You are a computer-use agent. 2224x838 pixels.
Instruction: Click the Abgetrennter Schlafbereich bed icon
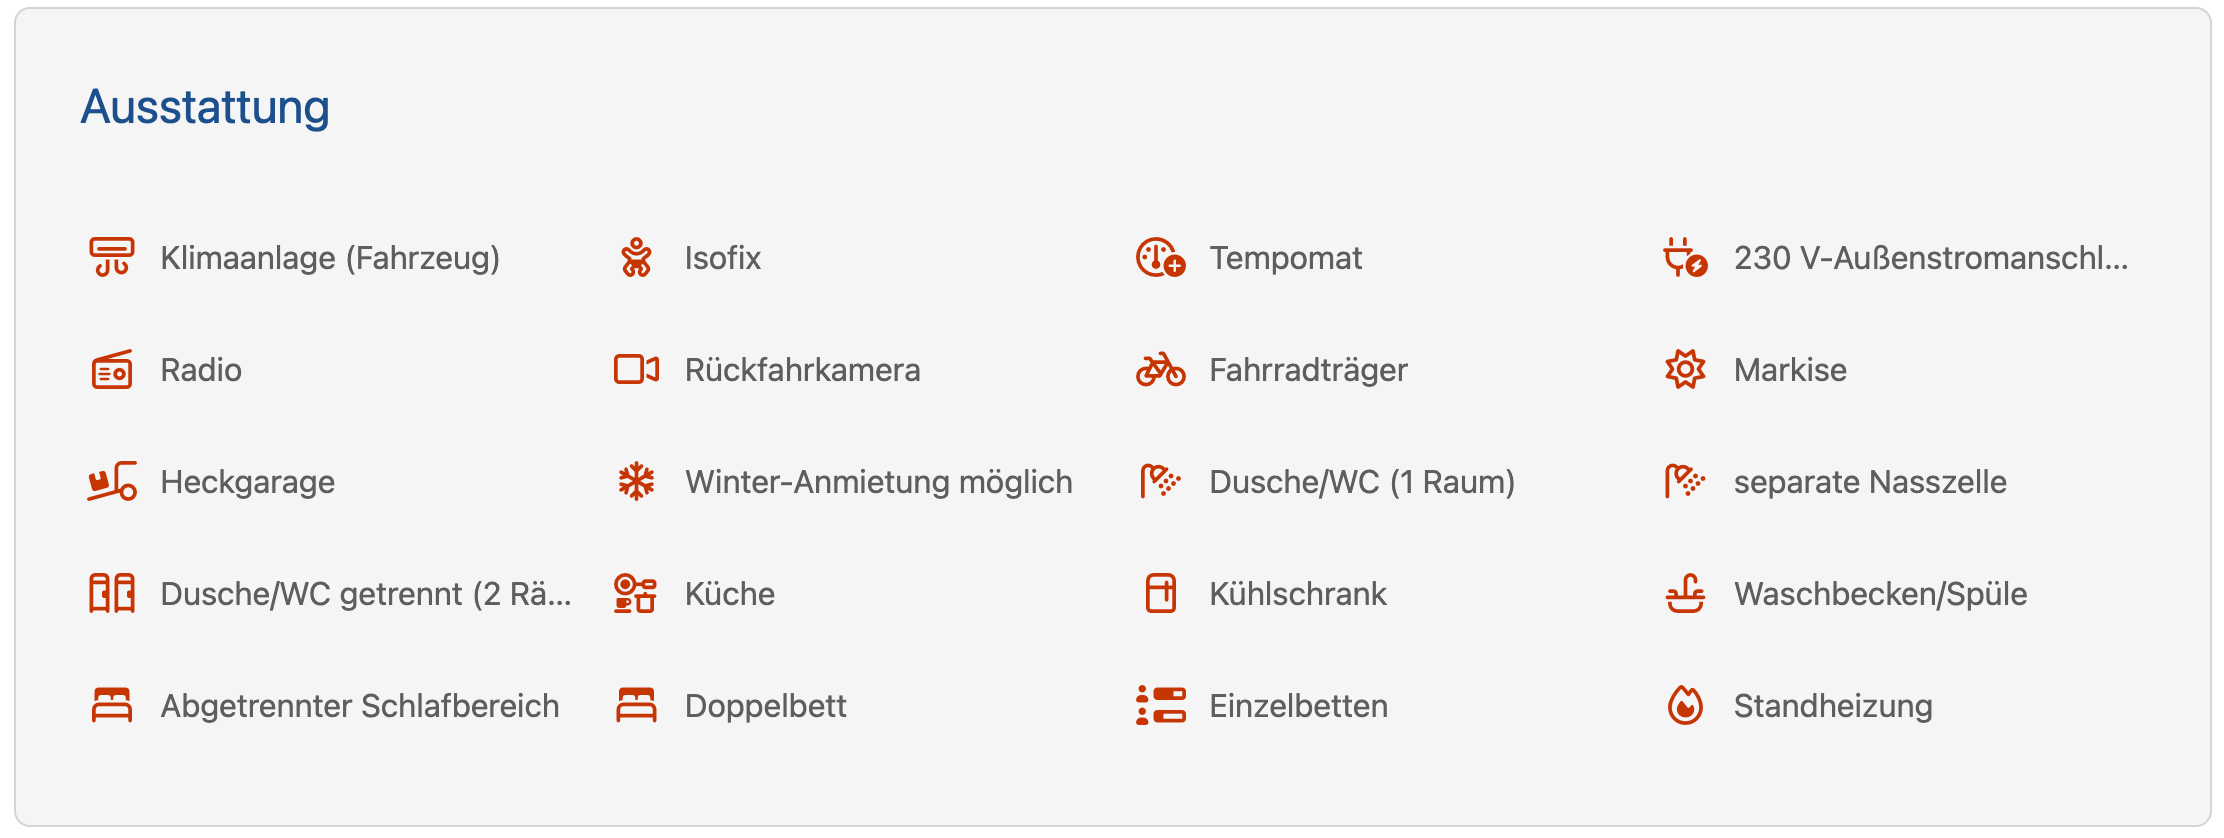[x=111, y=706]
